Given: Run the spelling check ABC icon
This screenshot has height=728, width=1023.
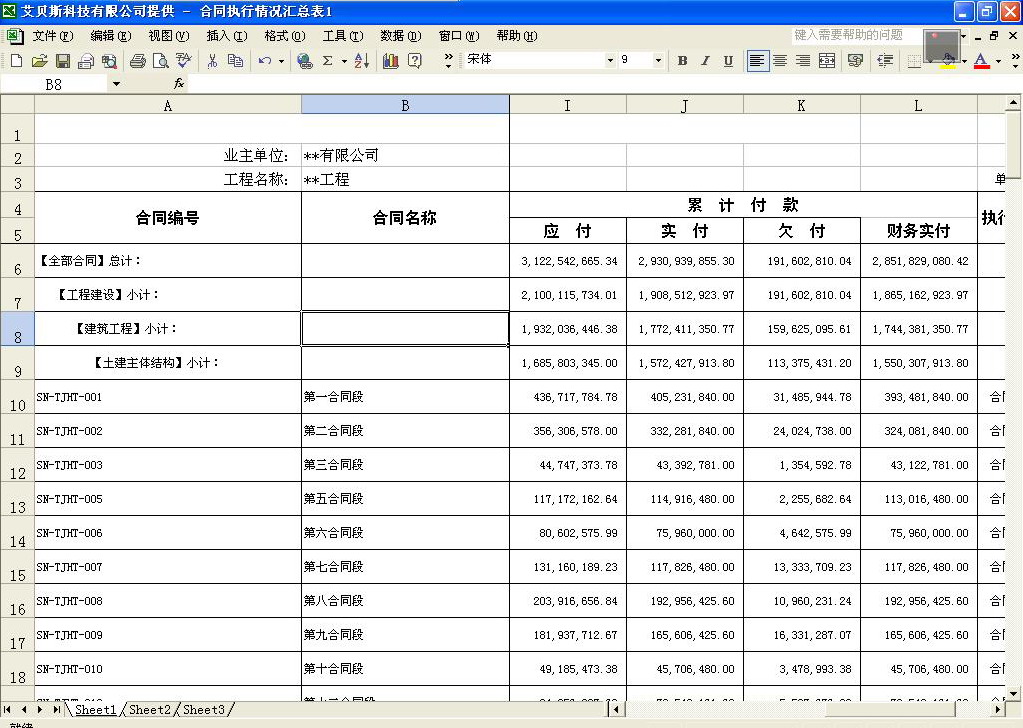Looking at the screenshot, I should (183, 61).
